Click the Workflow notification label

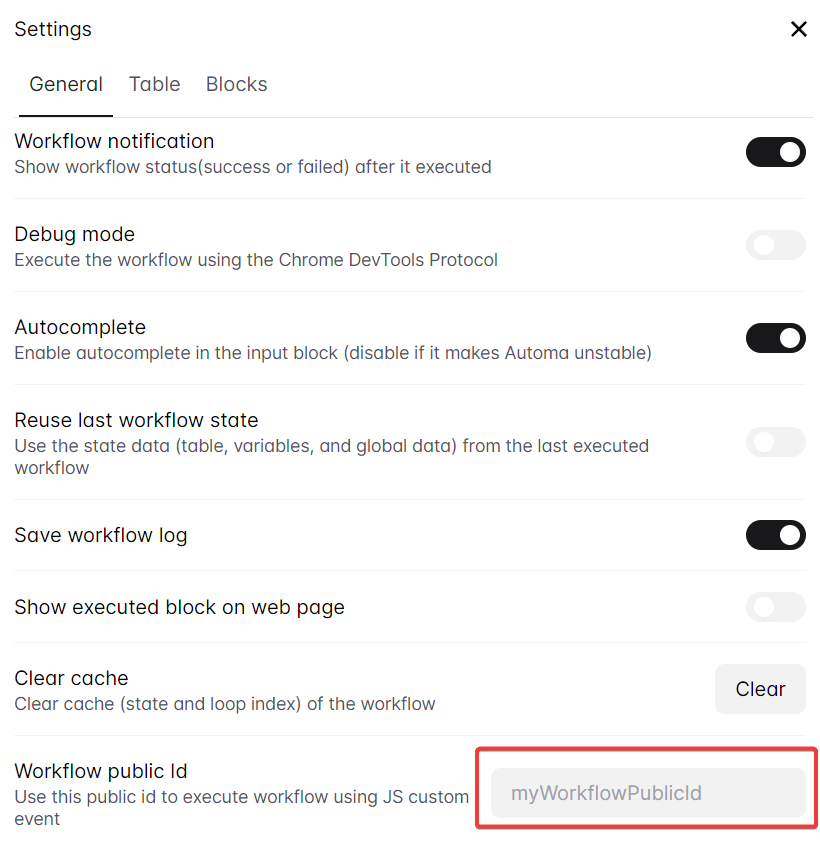coord(114,141)
